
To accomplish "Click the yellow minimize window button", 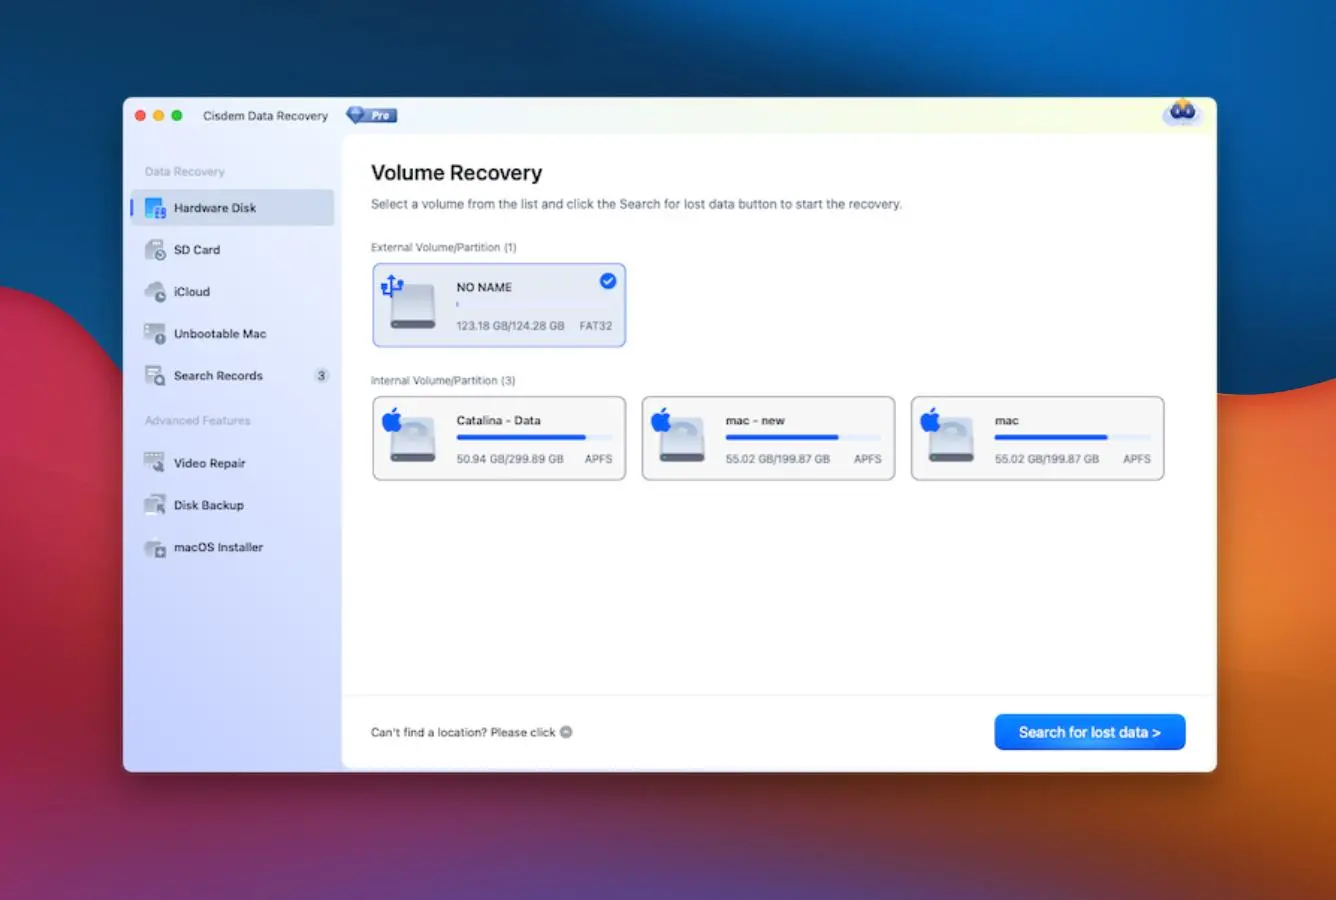I will point(158,116).
